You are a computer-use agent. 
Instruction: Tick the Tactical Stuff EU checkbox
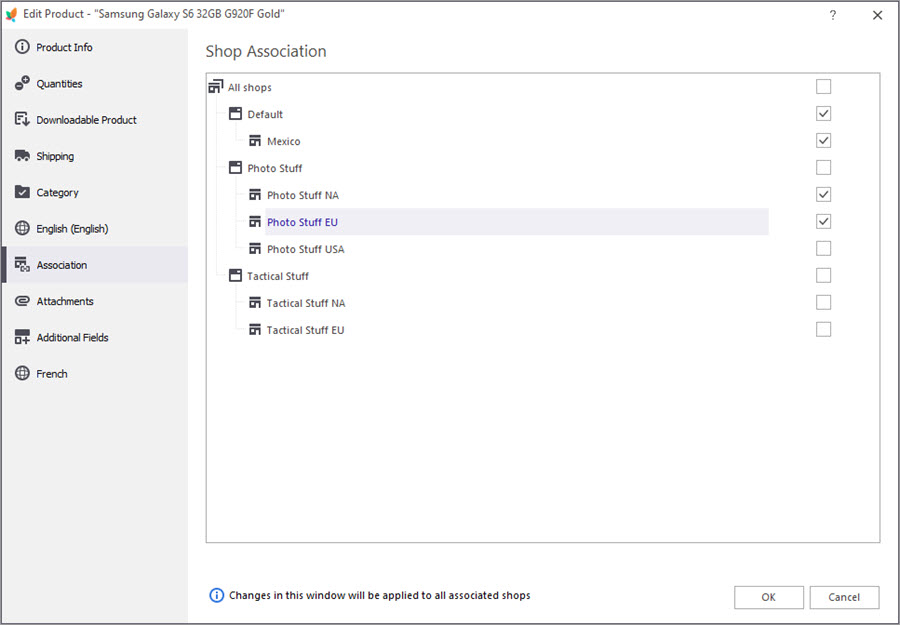click(823, 330)
